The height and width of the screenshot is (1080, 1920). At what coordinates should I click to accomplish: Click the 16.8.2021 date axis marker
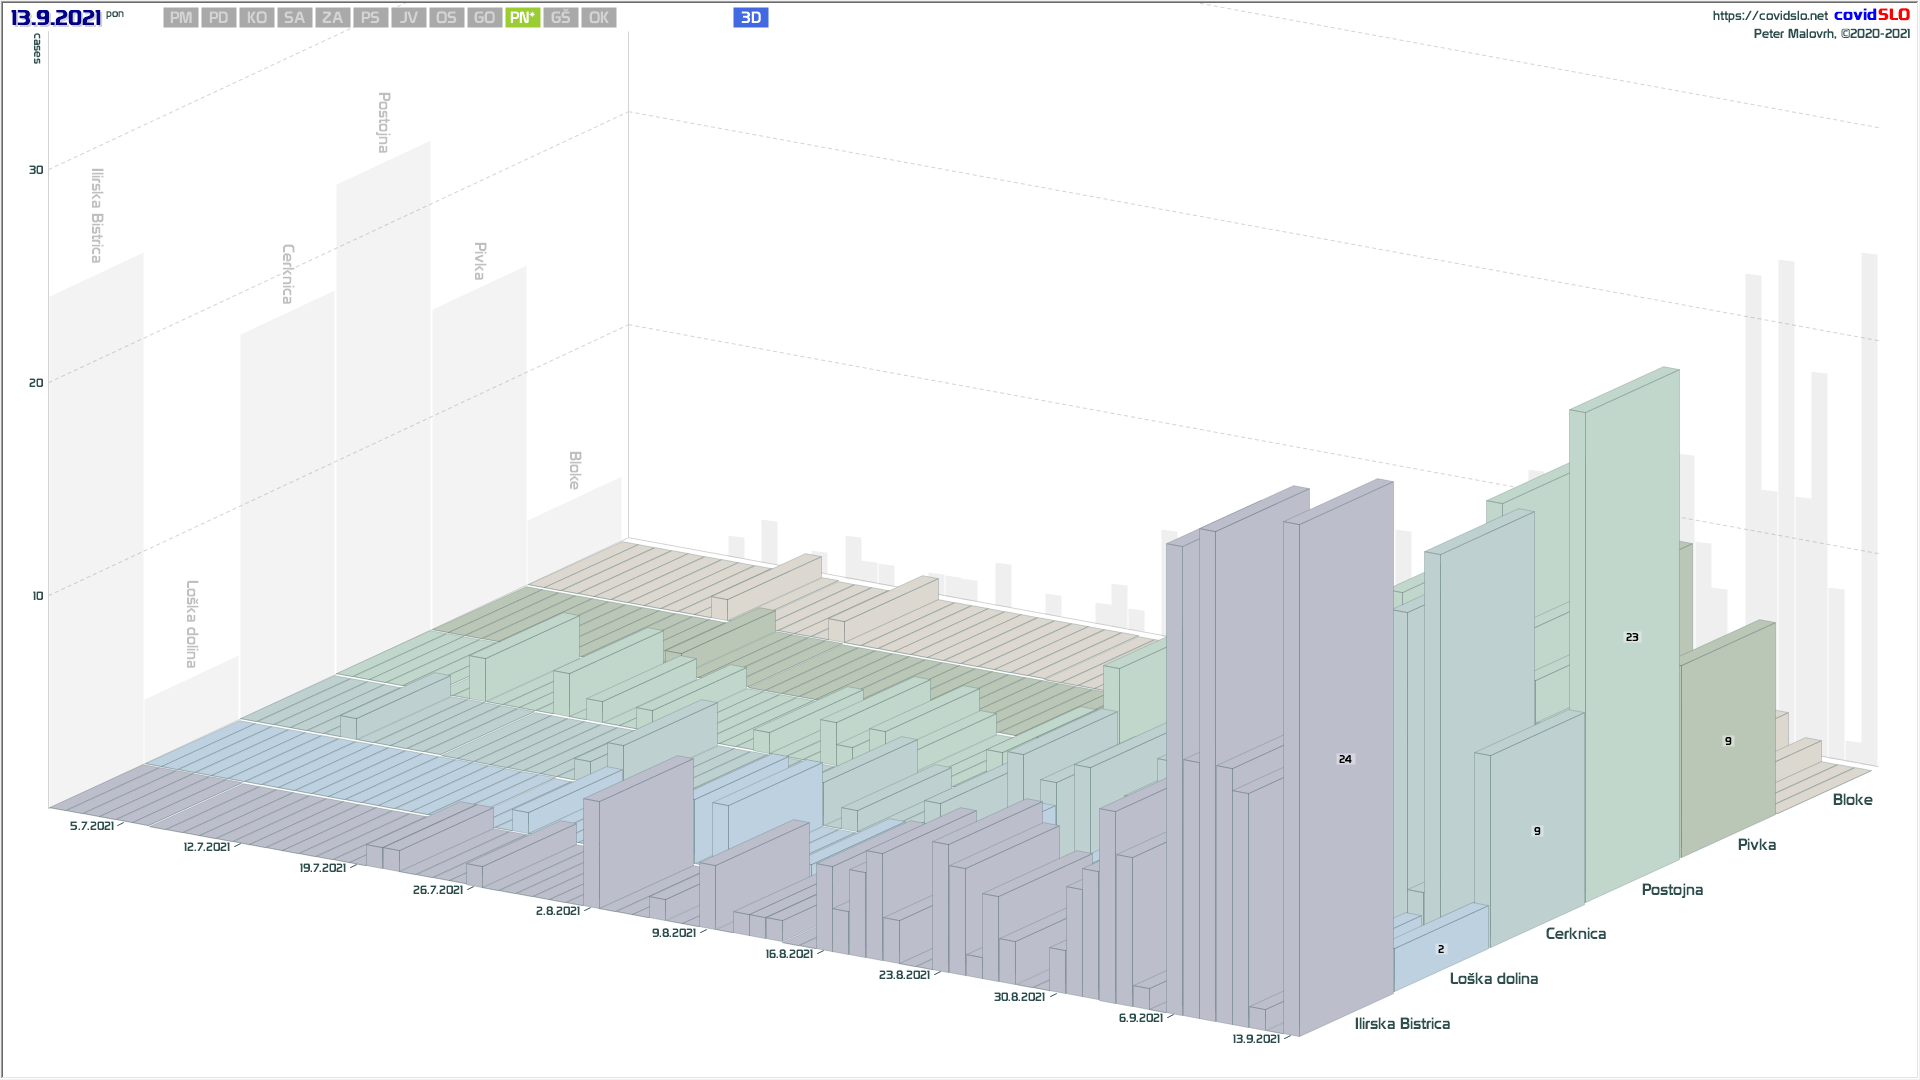[788, 954]
